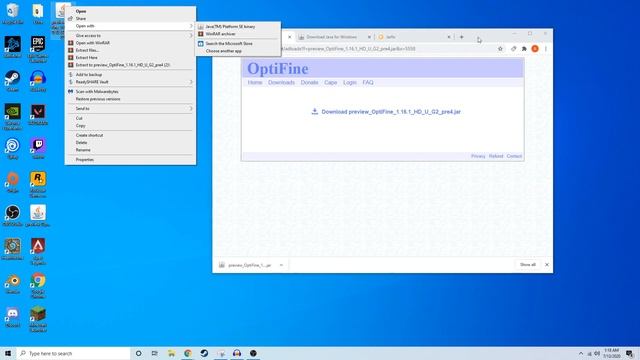The width and height of the screenshot is (640, 360).
Task: Open the Windows Start menu
Action: click(x=8, y=353)
